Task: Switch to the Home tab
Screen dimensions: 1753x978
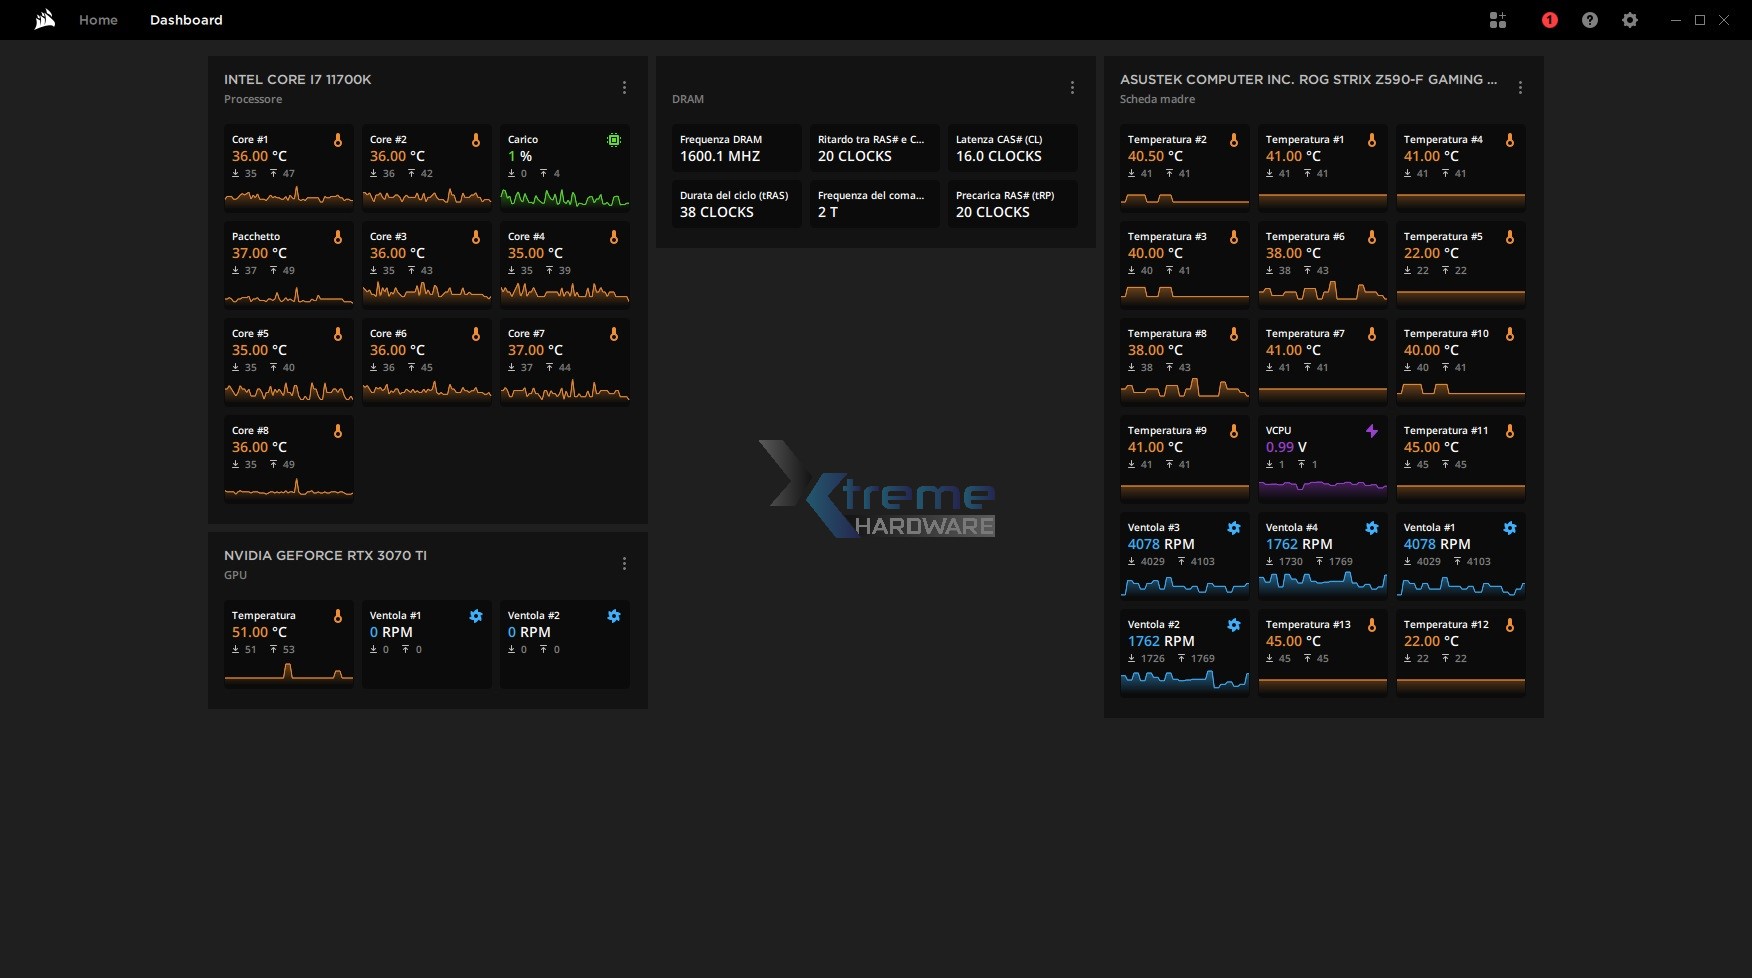Action: 97,19
